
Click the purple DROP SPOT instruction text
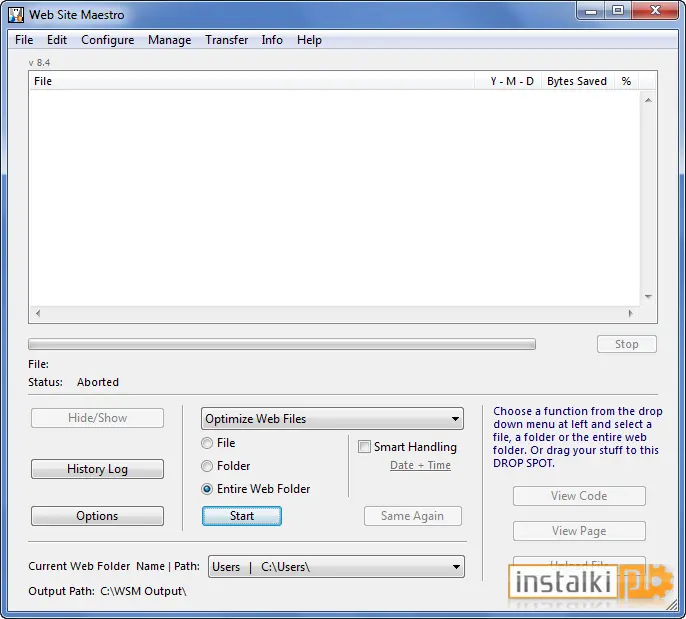(578, 437)
